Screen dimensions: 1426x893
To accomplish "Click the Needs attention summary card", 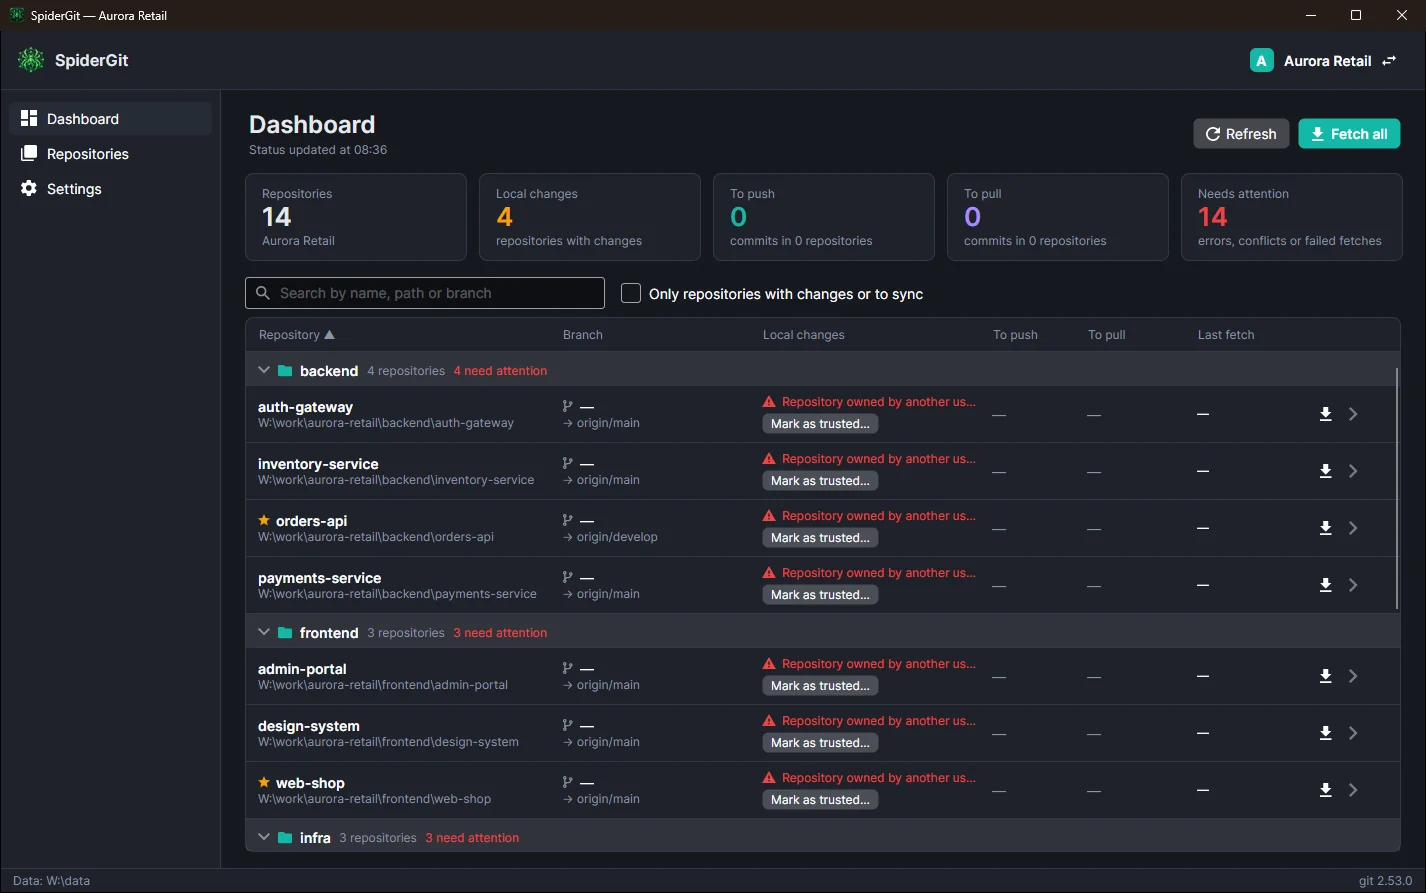I will click(x=1291, y=217).
